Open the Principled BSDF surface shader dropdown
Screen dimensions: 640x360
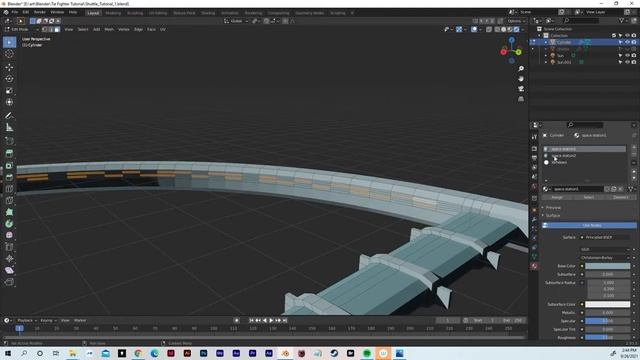coord(604,237)
